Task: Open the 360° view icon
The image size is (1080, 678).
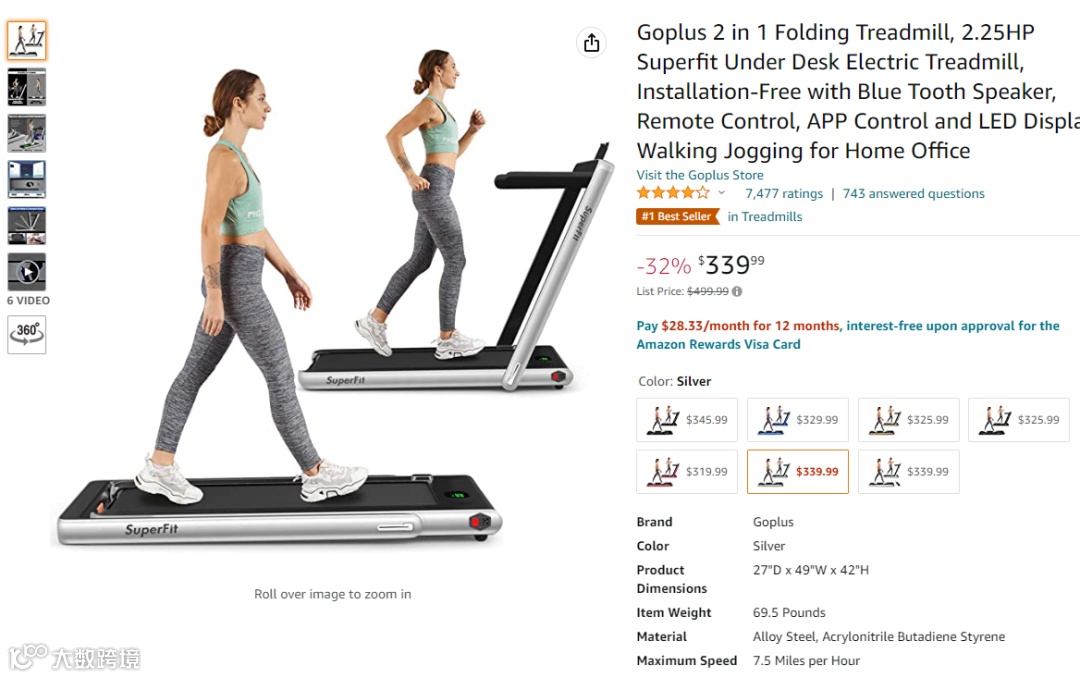Action: click(x=27, y=335)
